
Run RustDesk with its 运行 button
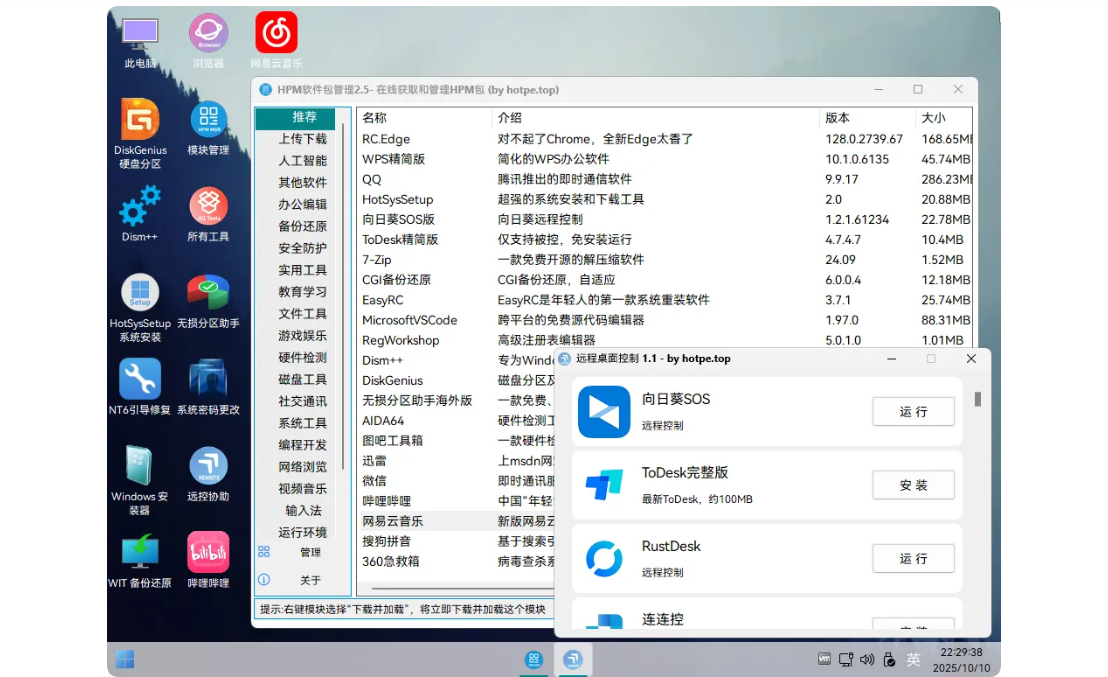point(913,559)
